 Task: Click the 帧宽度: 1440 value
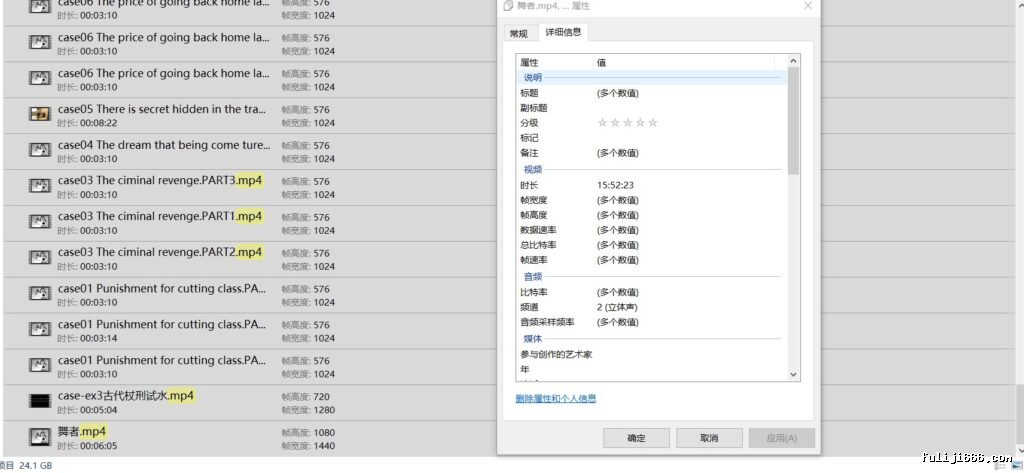324,446
